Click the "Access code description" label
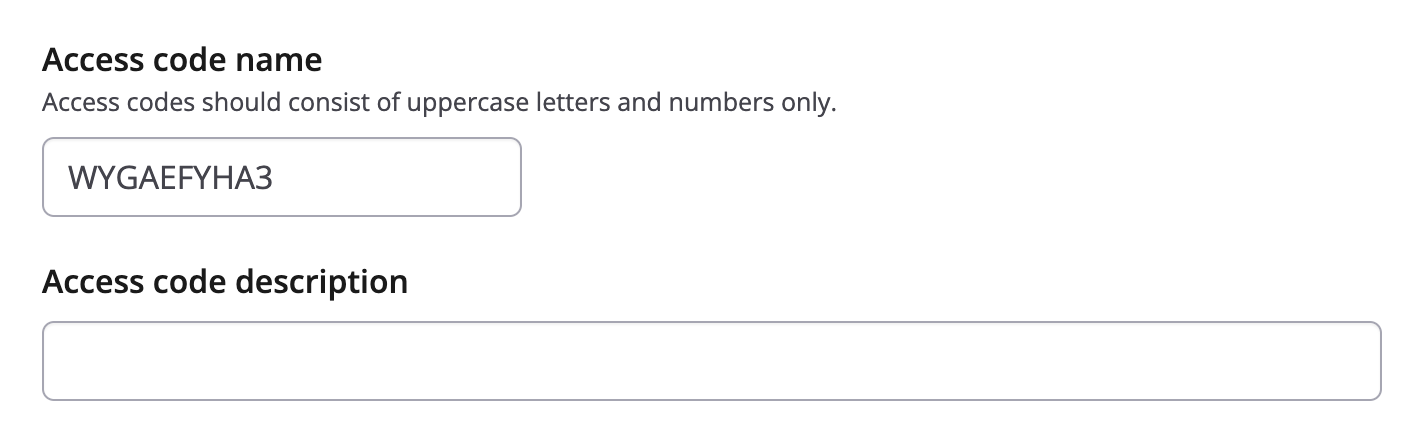 225,282
